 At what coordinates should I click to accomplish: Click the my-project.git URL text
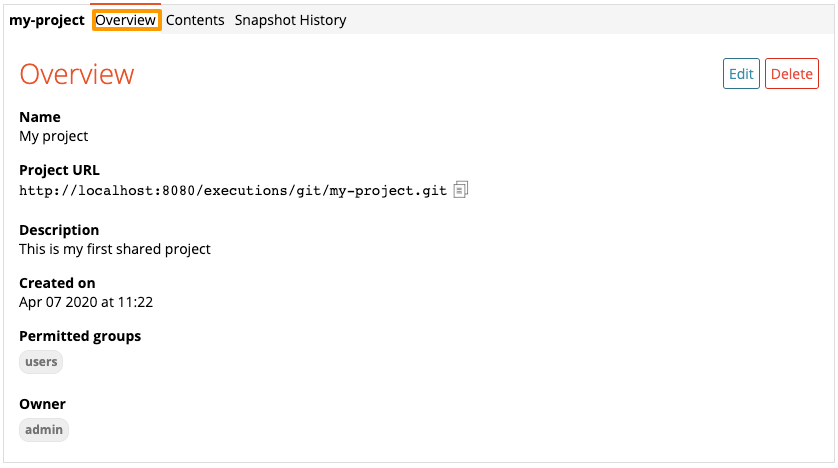[233, 191]
